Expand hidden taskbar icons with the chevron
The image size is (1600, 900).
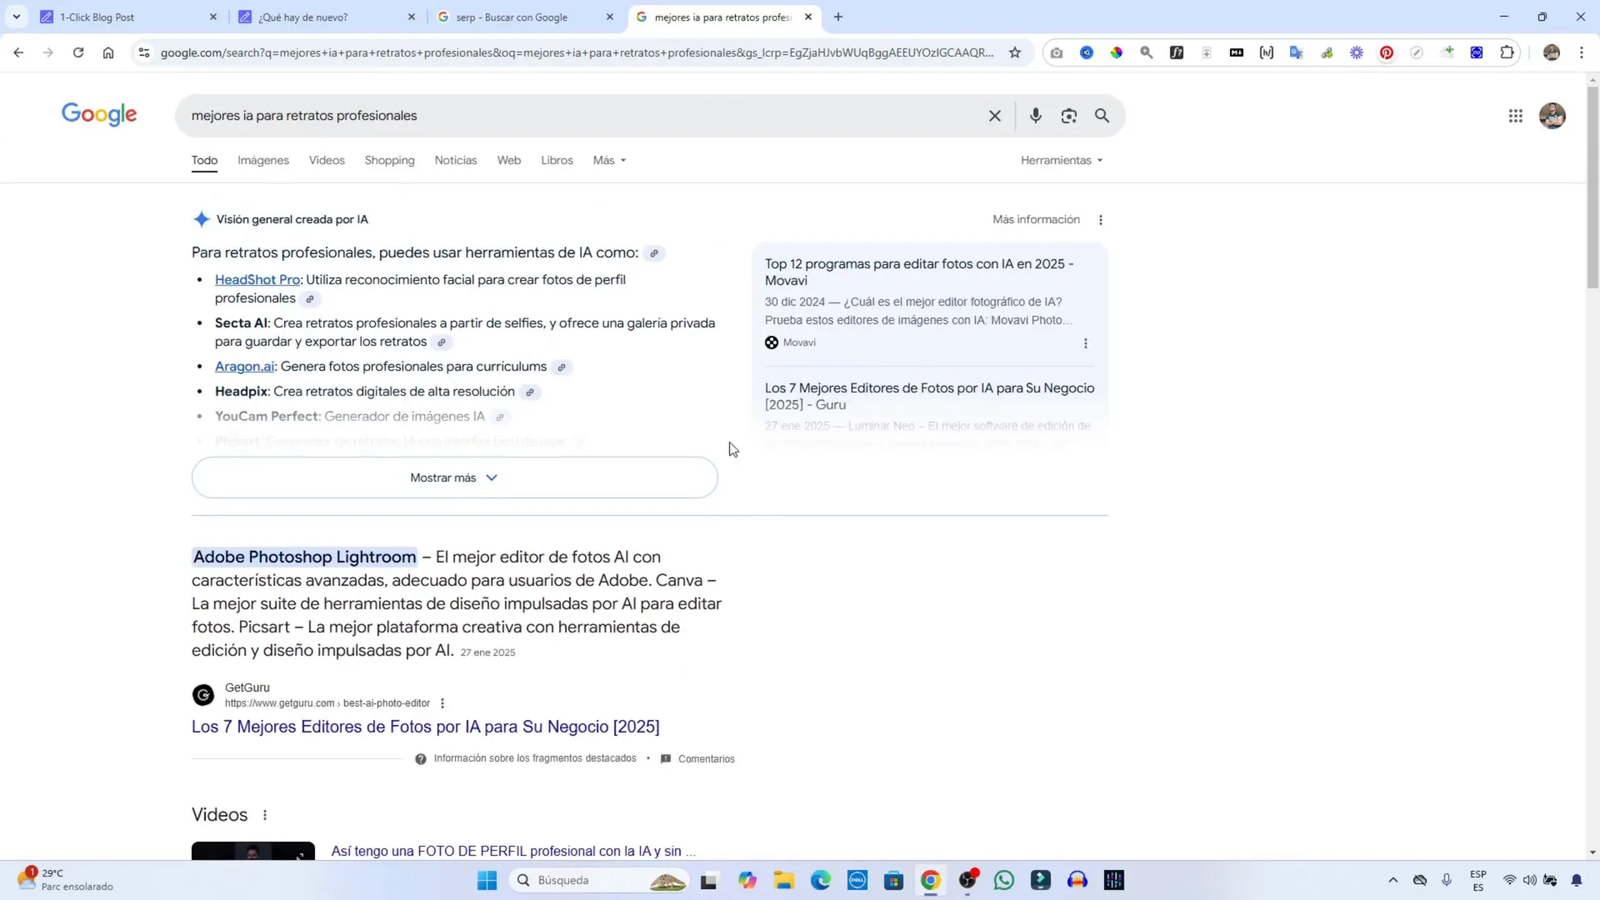tap(1392, 880)
